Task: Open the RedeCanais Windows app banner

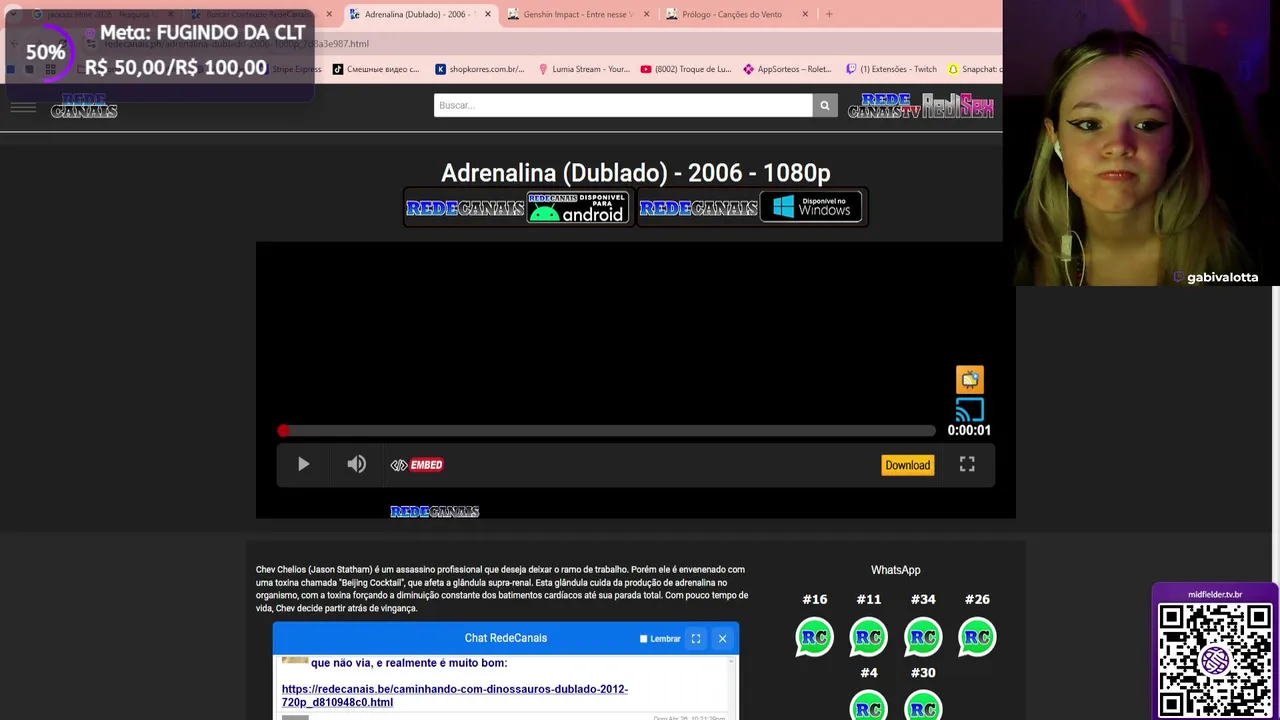Action: click(x=751, y=208)
